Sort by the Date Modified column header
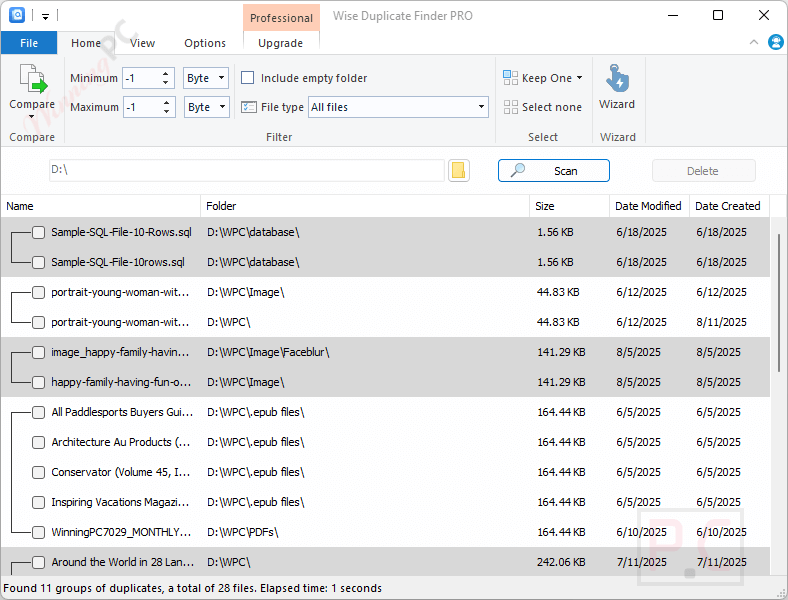The height and width of the screenshot is (600, 788). click(x=649, y=206)
